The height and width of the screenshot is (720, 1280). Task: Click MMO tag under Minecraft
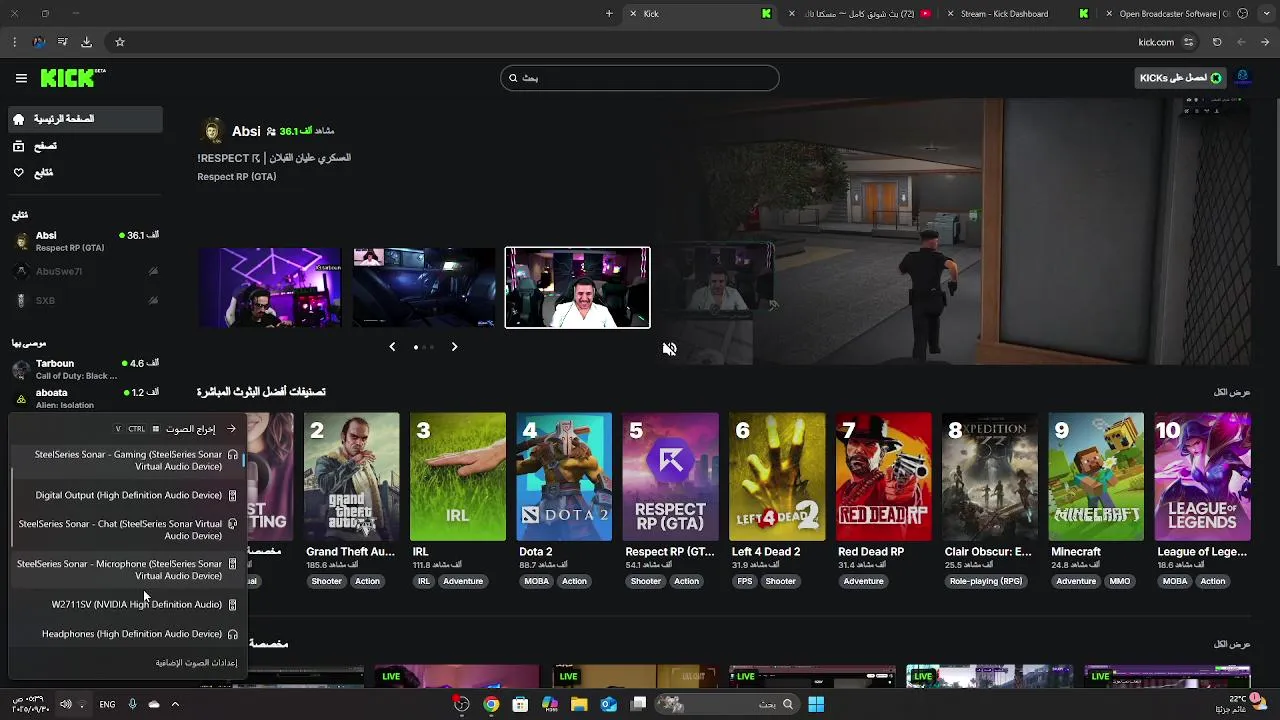(x=1120, y=581)
